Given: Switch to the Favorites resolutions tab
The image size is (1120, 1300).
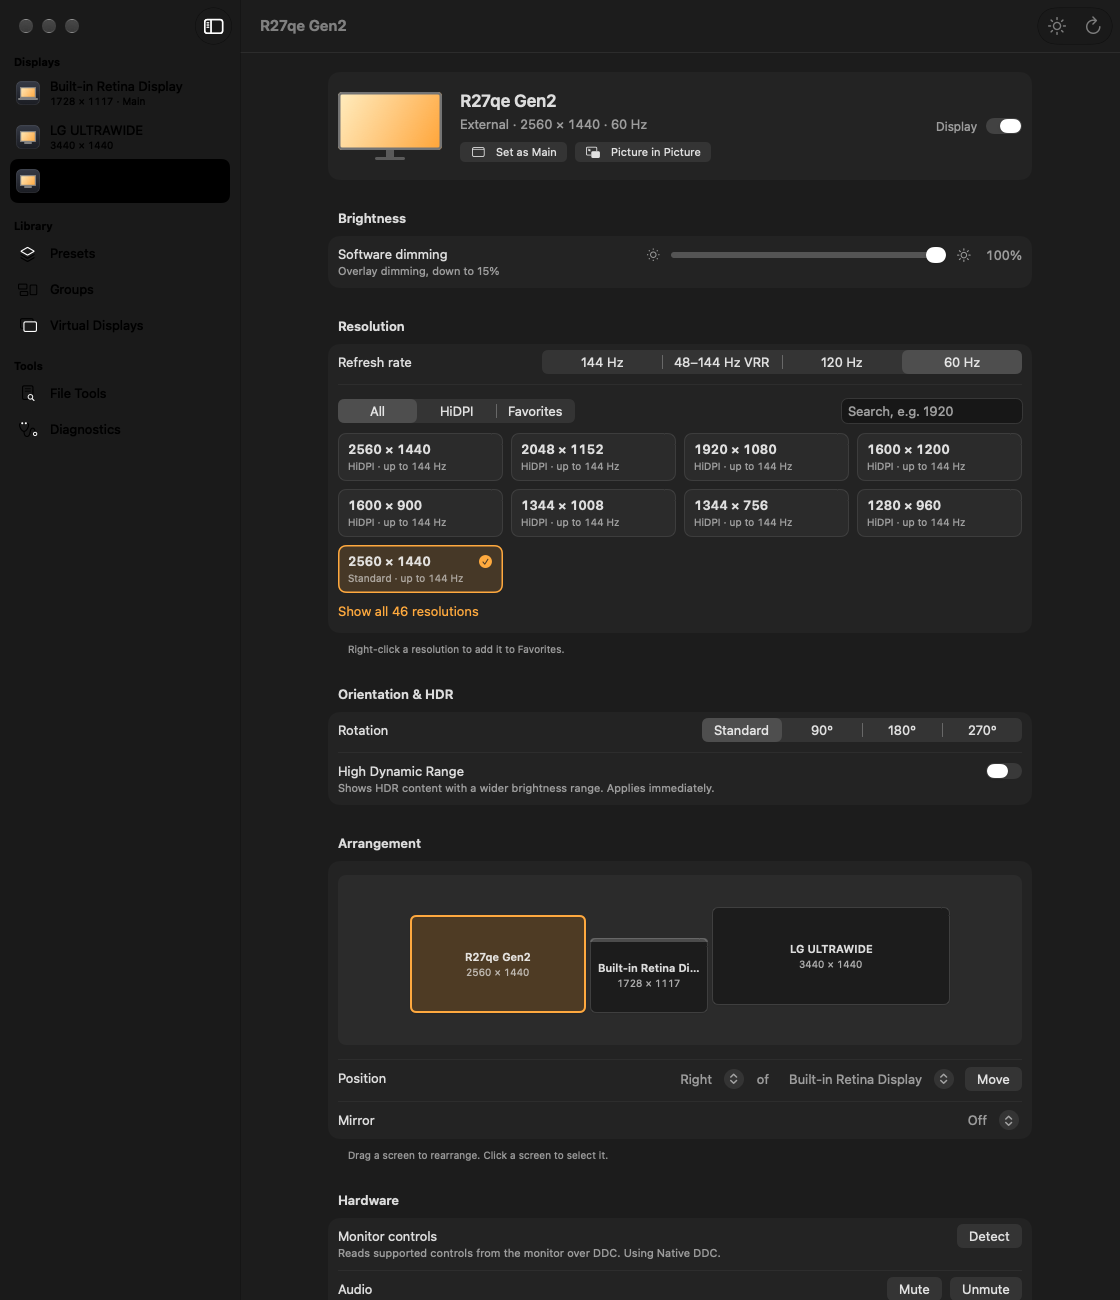Looking at the screenshot, I should tap(535, 411).
